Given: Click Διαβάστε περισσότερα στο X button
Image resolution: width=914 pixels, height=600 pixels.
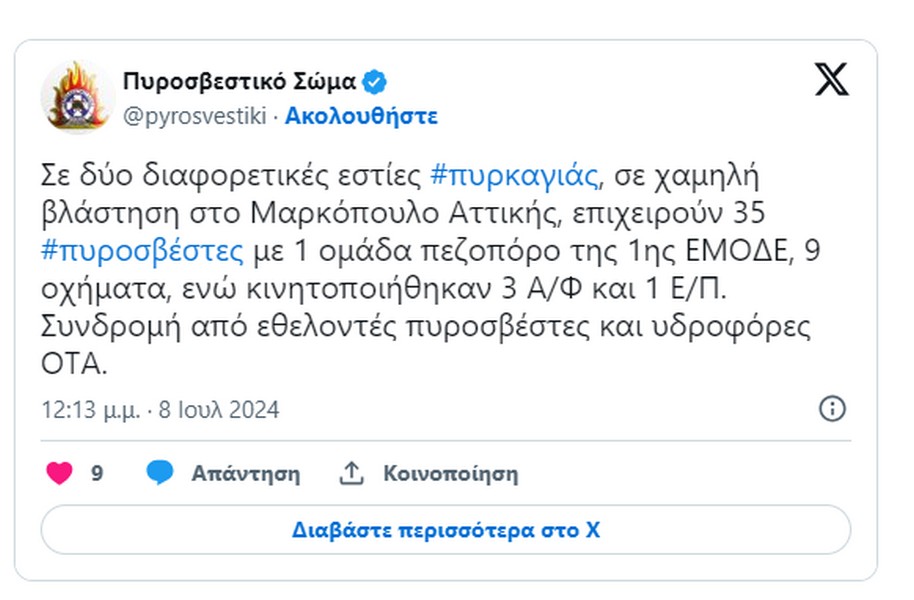Looking at the screenshot, I should [x=446, y=530].
